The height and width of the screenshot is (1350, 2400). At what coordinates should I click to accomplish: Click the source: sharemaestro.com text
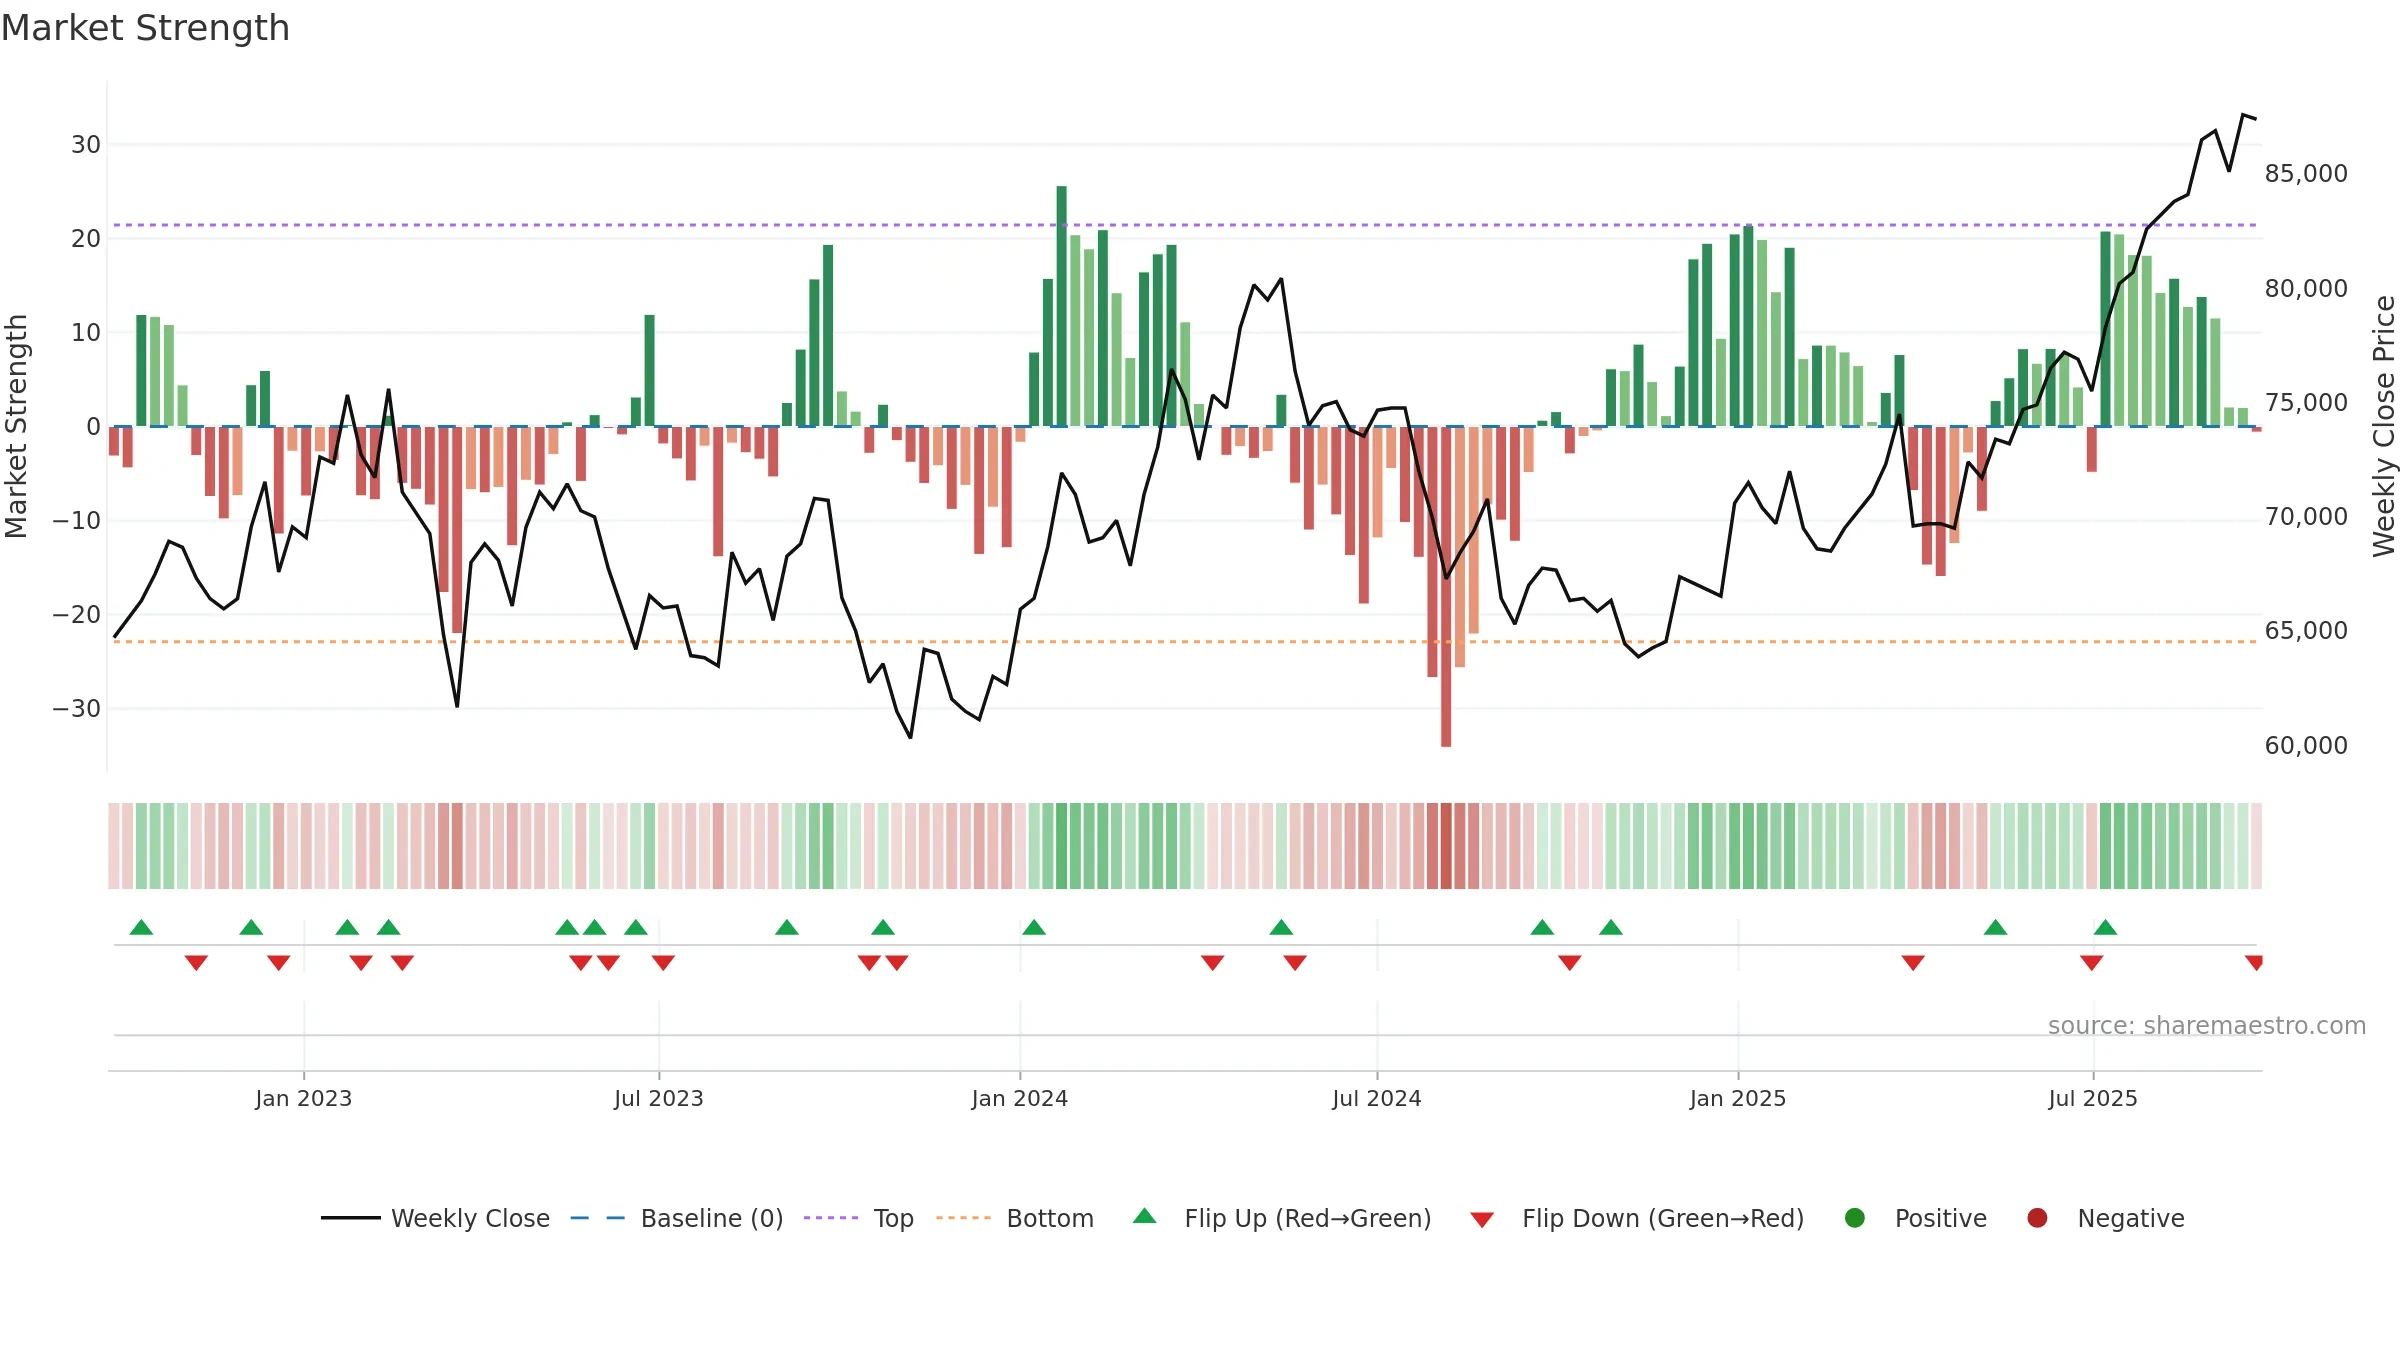(x=2207, y=1026)
